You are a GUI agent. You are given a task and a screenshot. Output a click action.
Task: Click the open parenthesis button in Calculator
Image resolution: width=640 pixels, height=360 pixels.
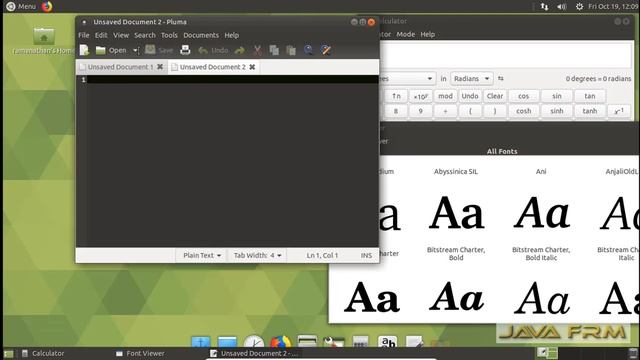point(470,111)
